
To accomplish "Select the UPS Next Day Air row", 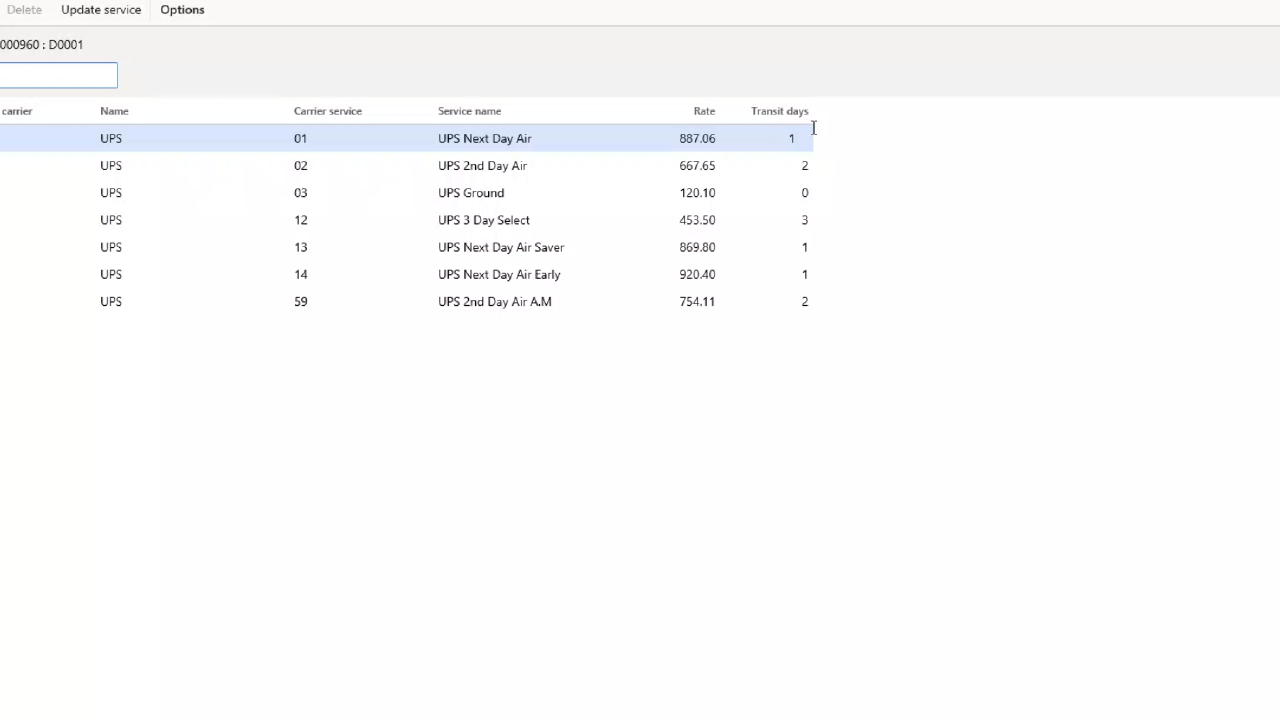I will click(406, 138).
